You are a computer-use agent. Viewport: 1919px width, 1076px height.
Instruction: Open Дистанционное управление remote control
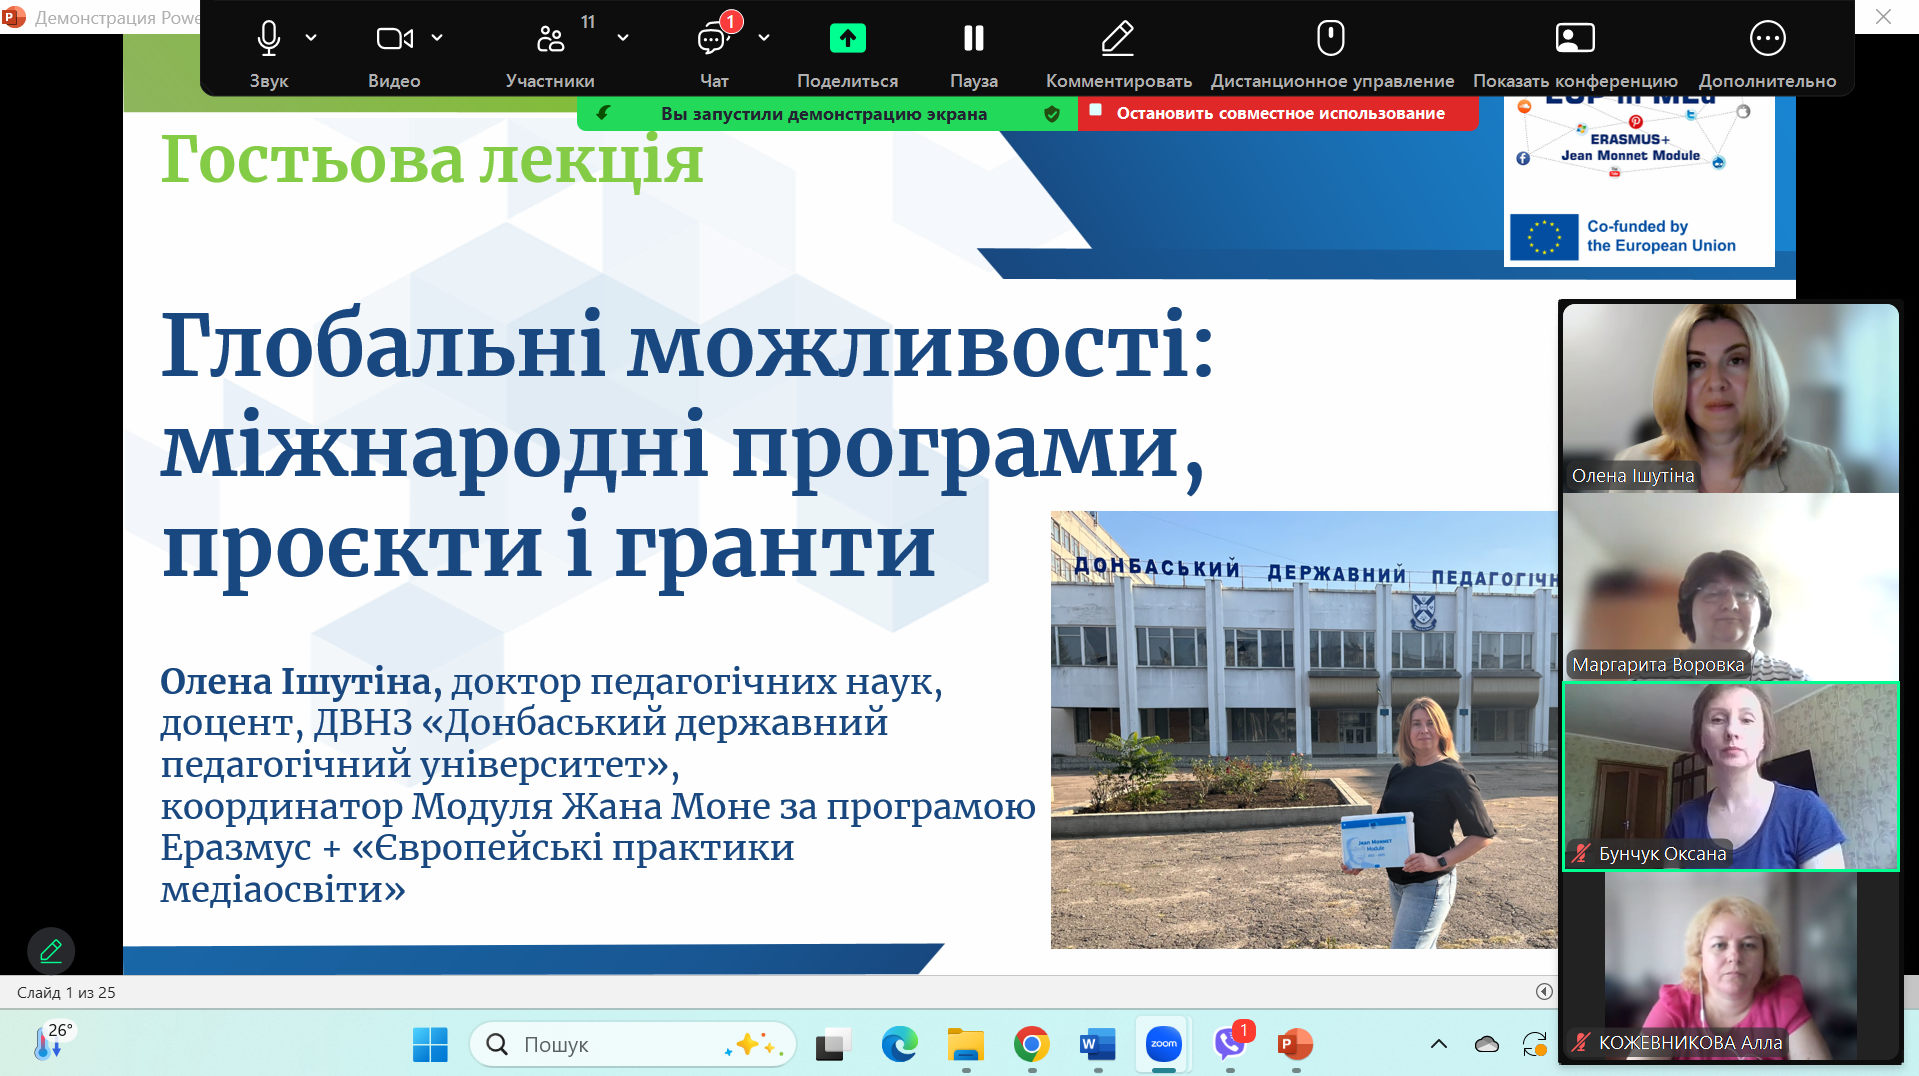point(1331,52)
